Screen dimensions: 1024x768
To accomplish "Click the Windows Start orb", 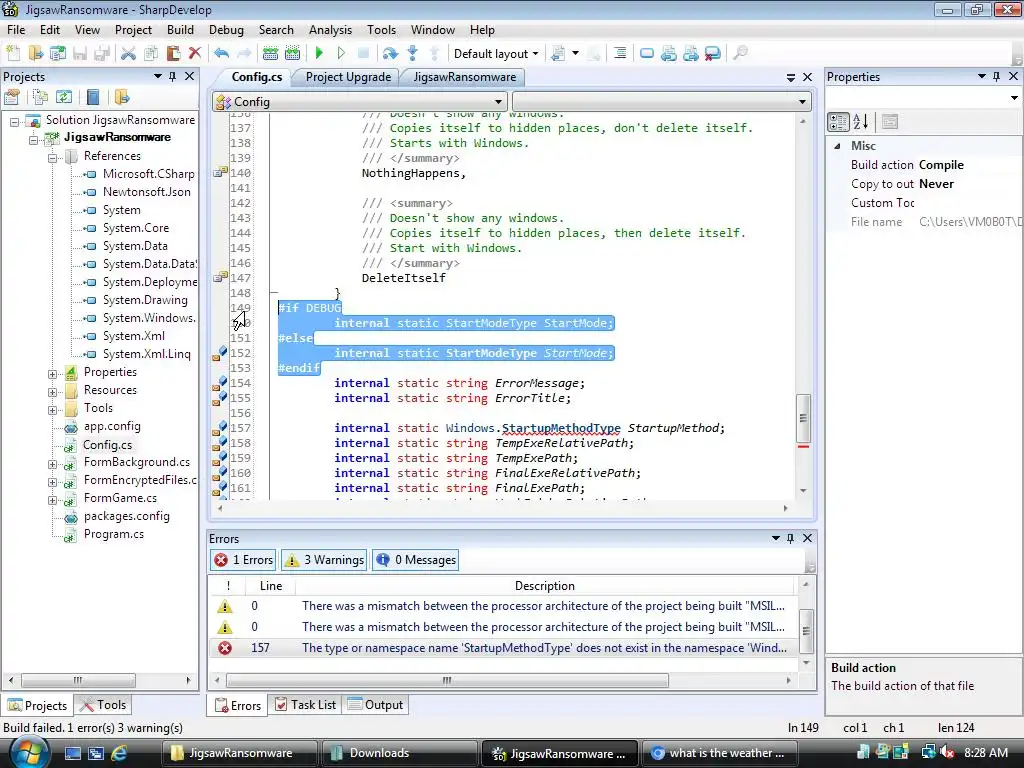I will pyautogui.click(x=27, y=752).
